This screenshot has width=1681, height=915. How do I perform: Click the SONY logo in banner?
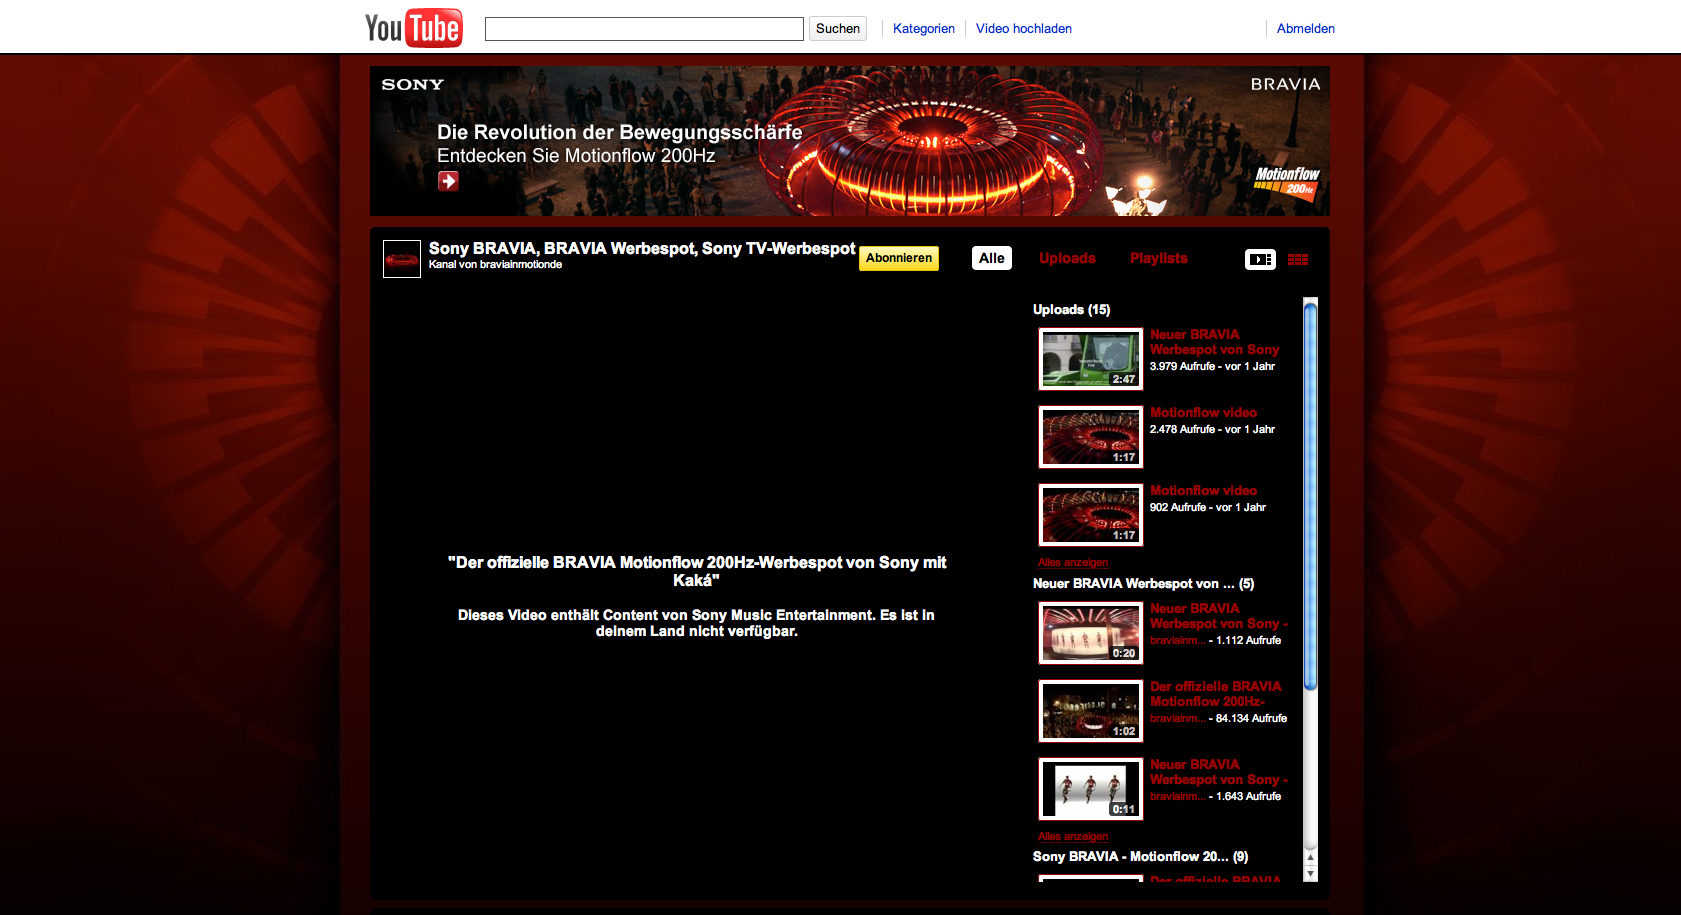[x=412, y=85]
